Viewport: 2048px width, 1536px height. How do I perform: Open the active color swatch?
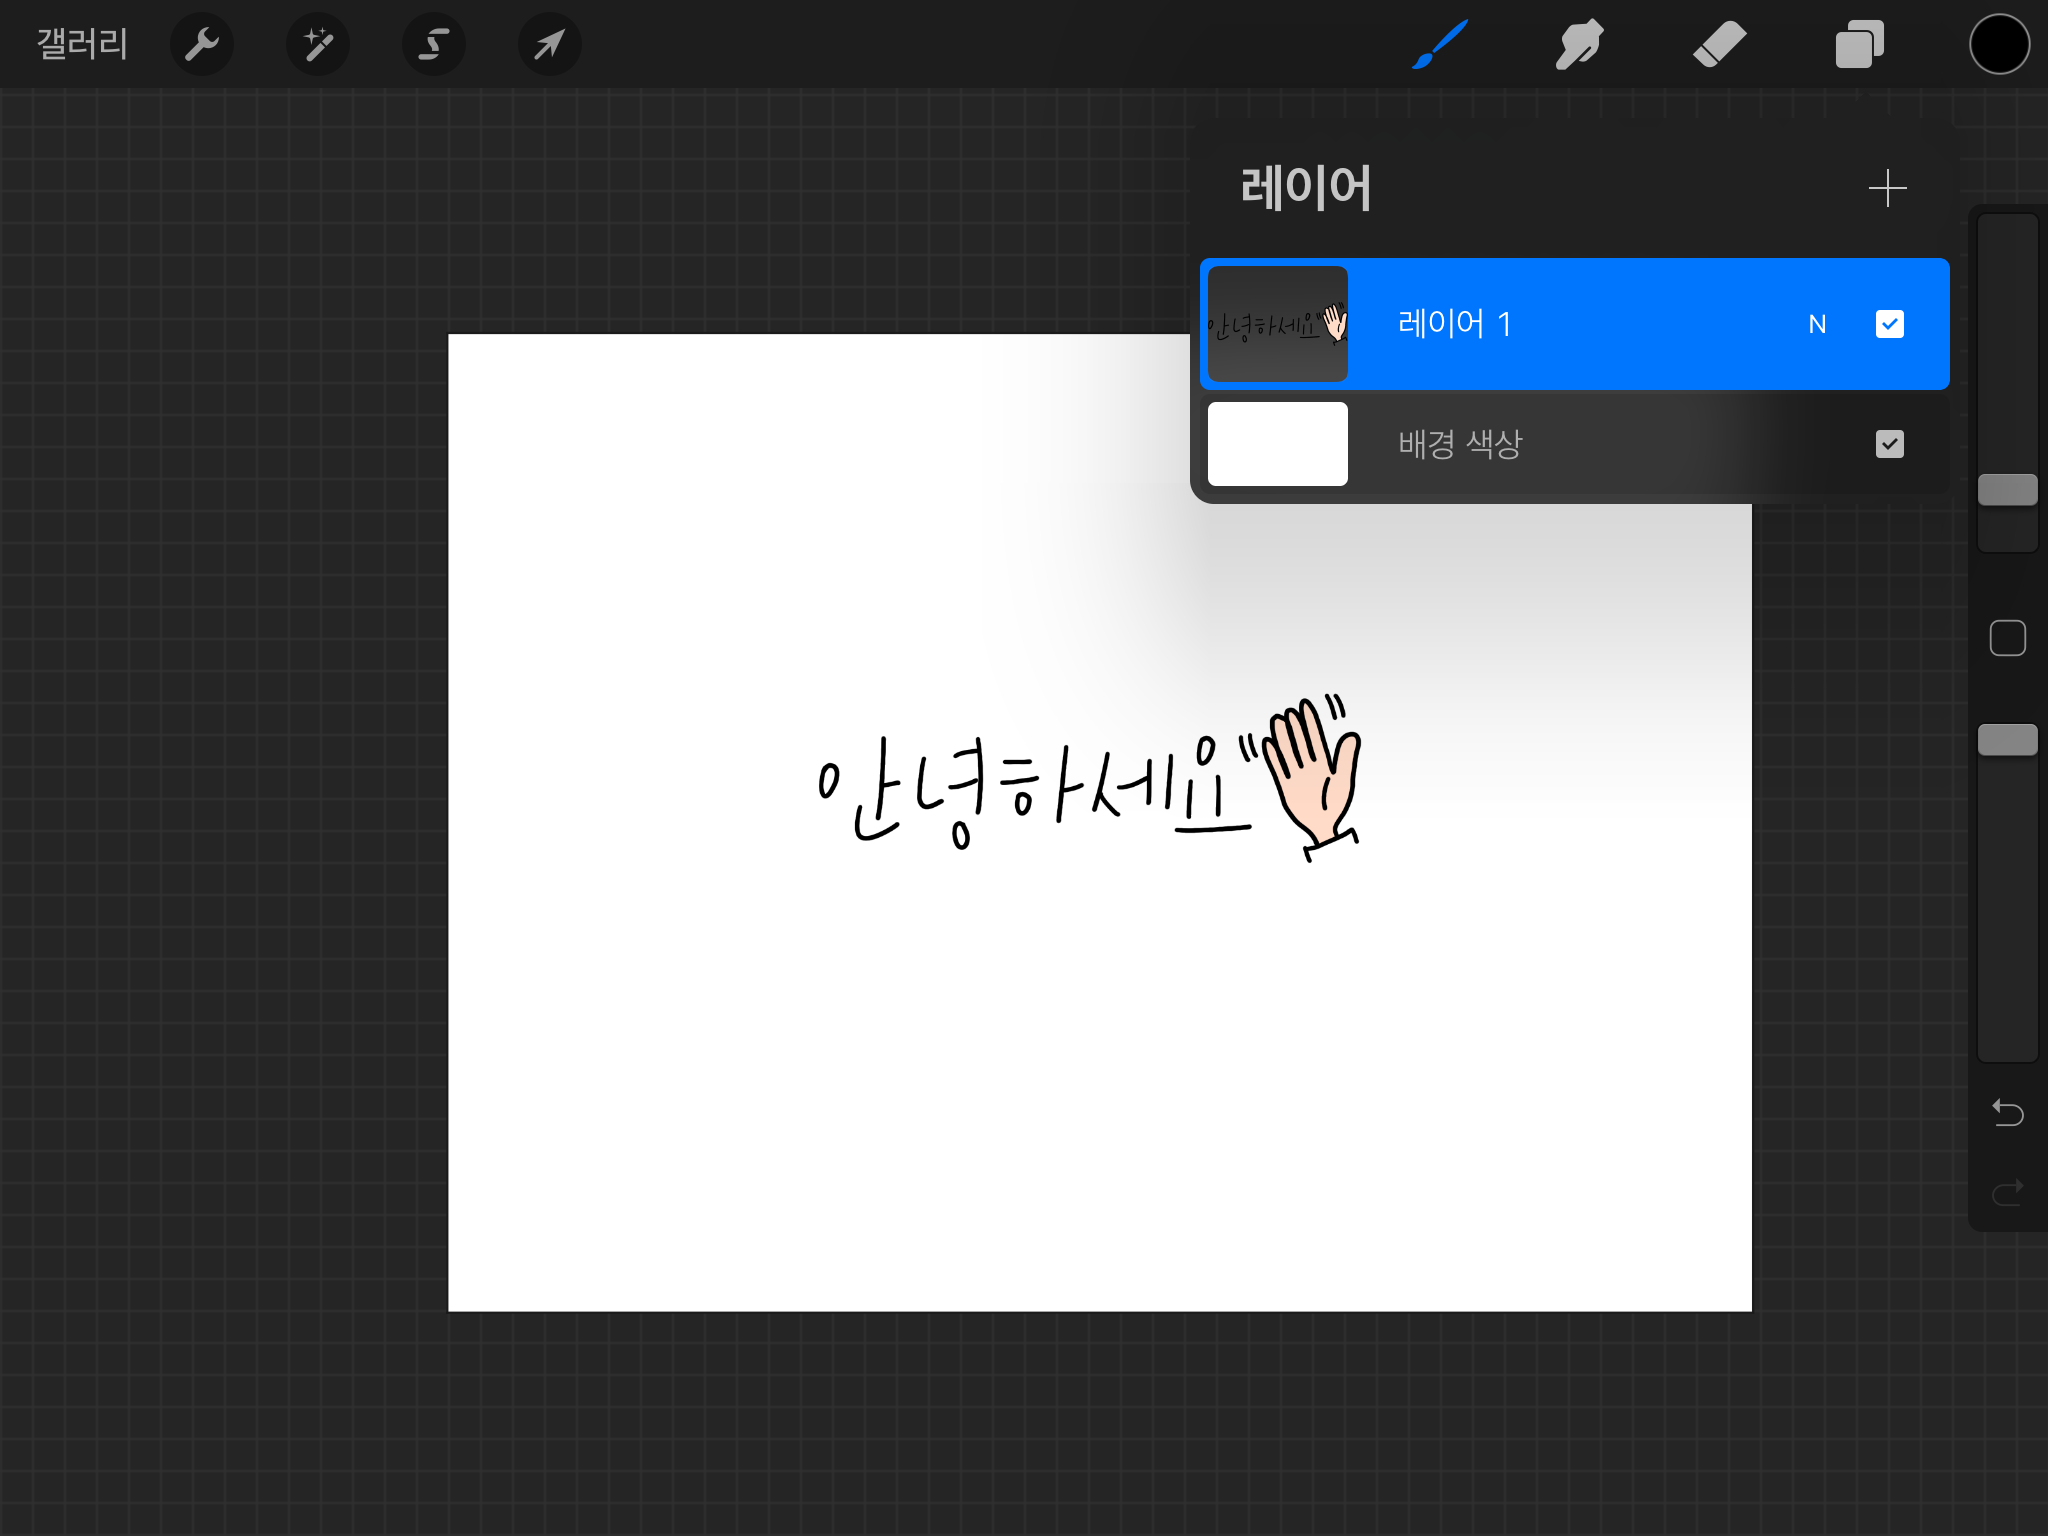click(1999, 44)
